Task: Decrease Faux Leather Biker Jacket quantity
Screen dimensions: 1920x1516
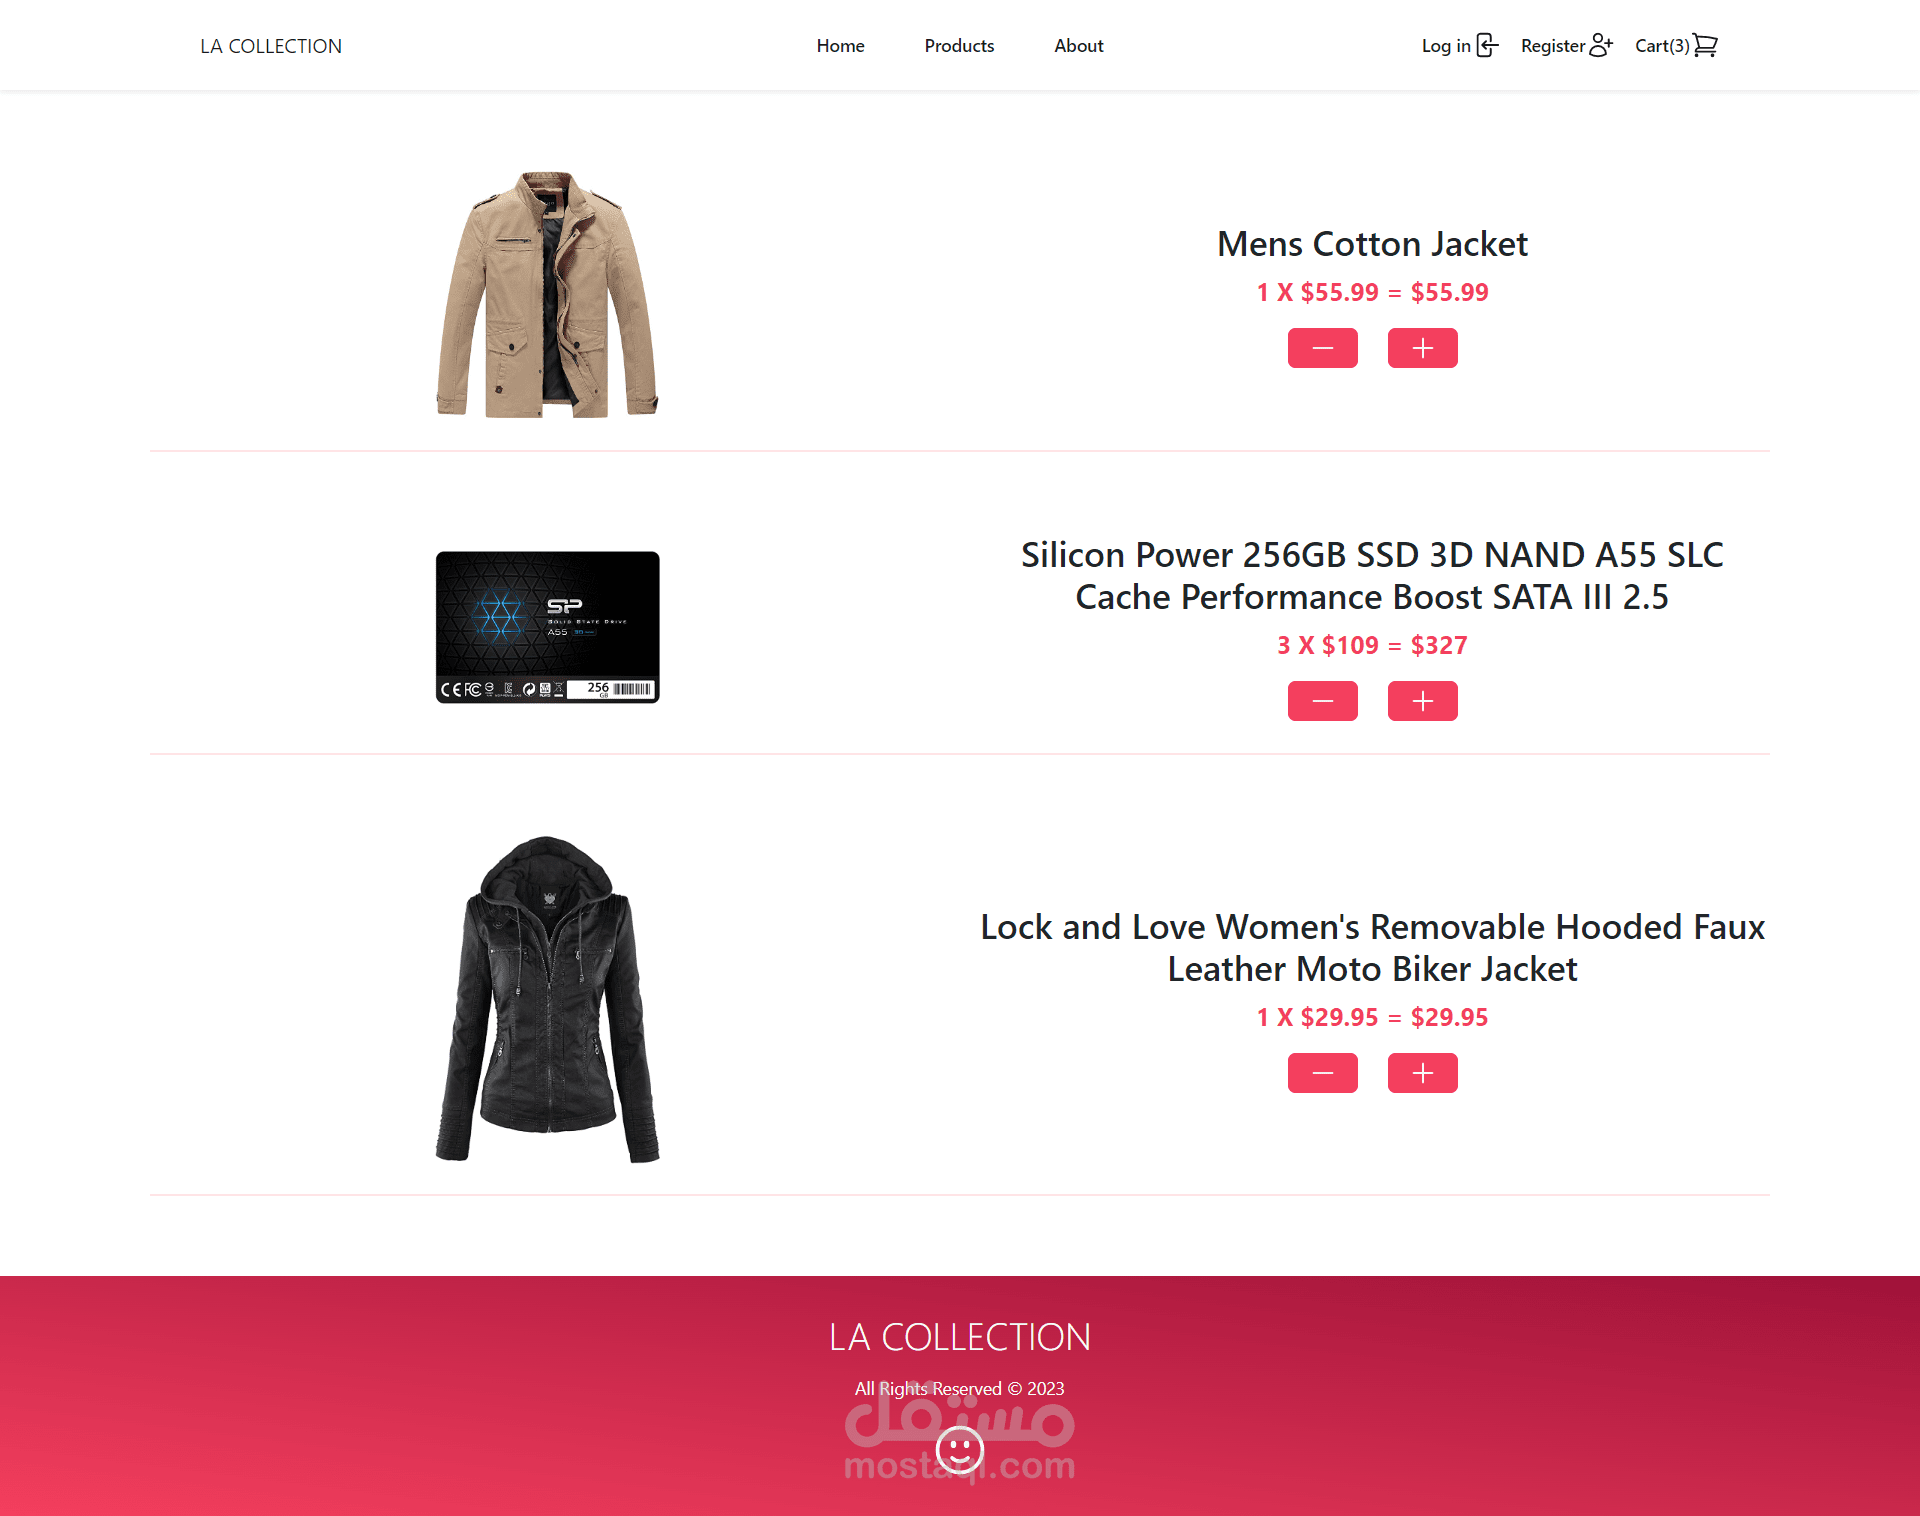Action: tap(1322, 1073)
